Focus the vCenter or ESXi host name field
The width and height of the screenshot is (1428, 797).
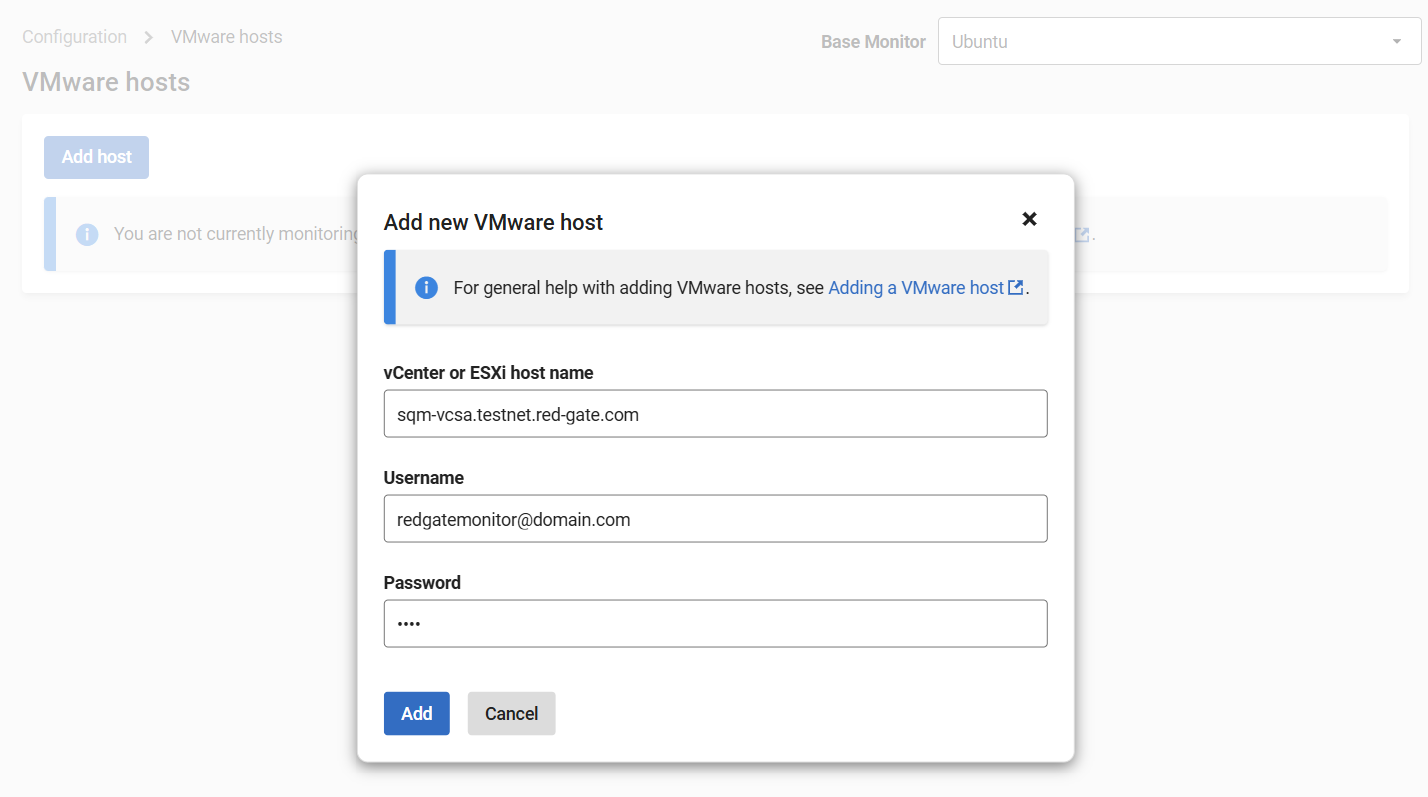[715, 414]
